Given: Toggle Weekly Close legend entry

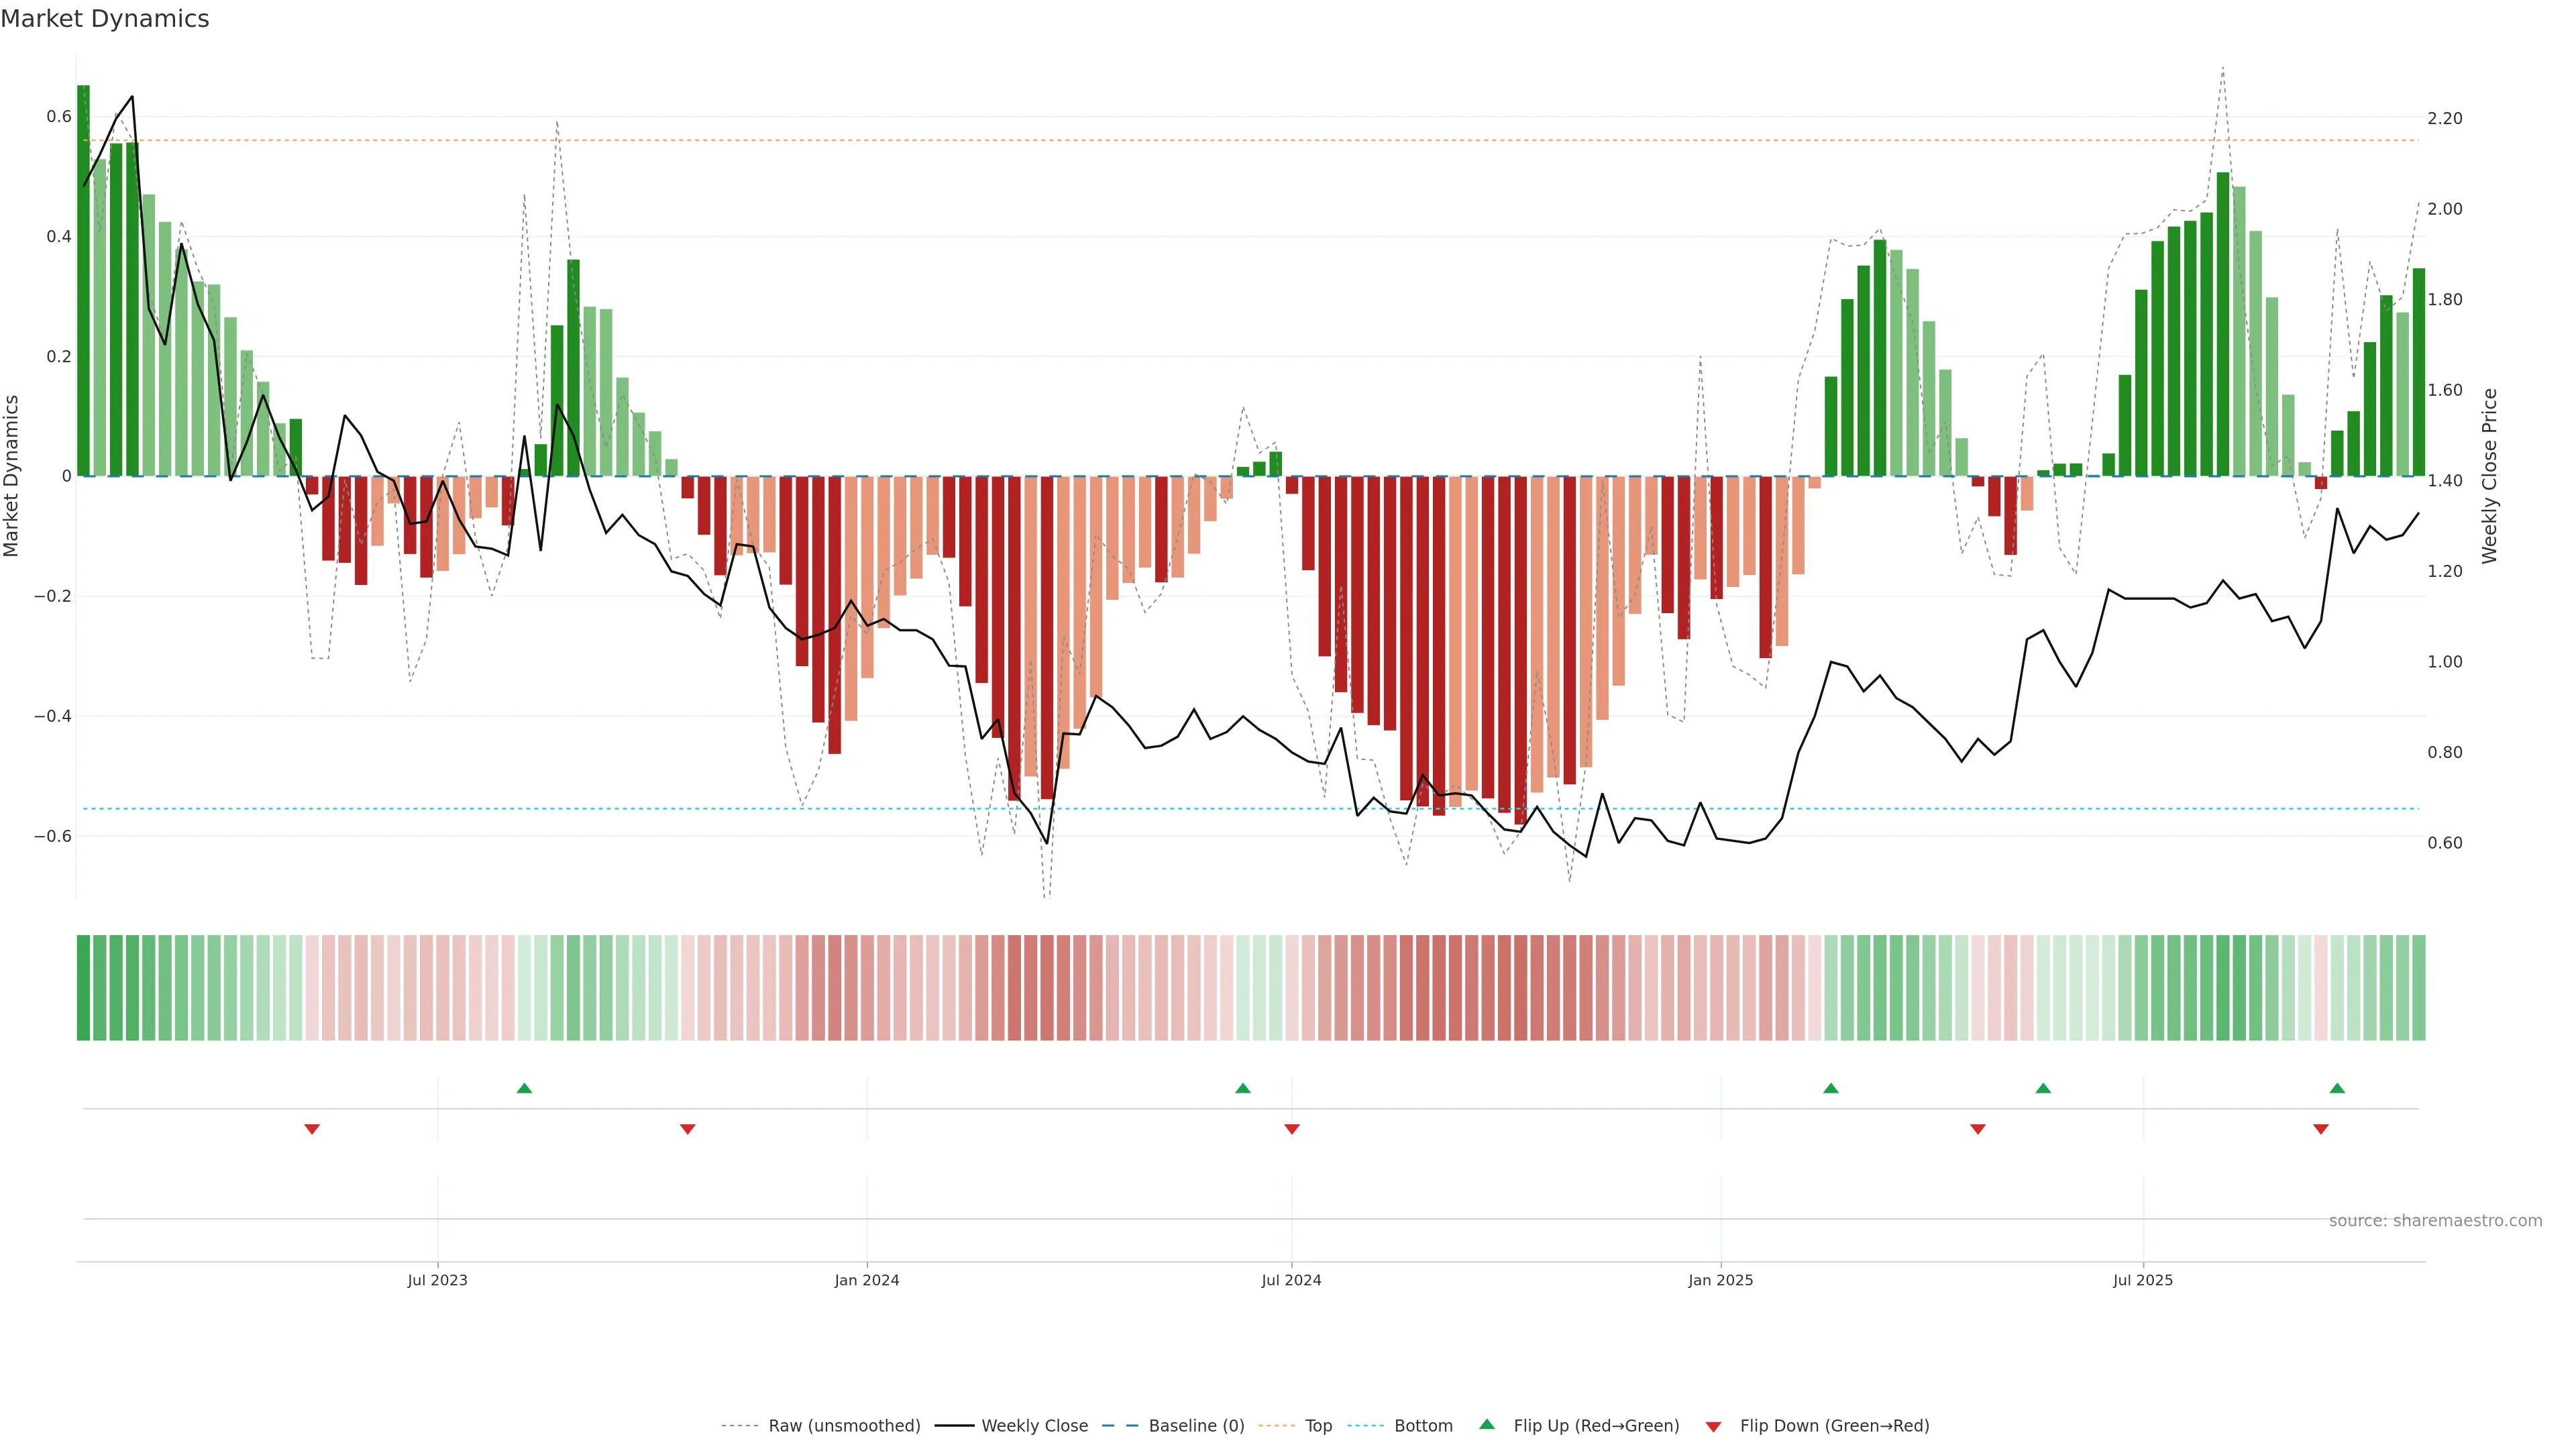Looking at the screenshot, I should pyautogui.click(x=1034, y=1426).
